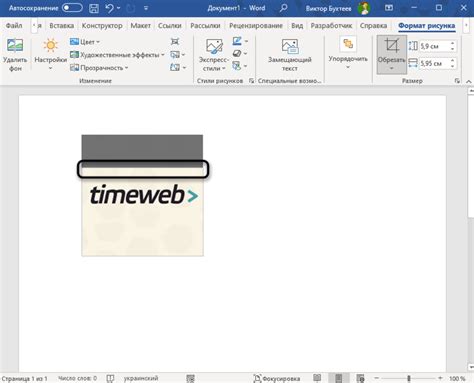Open the Экспресс-стили gallery button
This screenshot has height=383, width=474.
pos(214,55)
